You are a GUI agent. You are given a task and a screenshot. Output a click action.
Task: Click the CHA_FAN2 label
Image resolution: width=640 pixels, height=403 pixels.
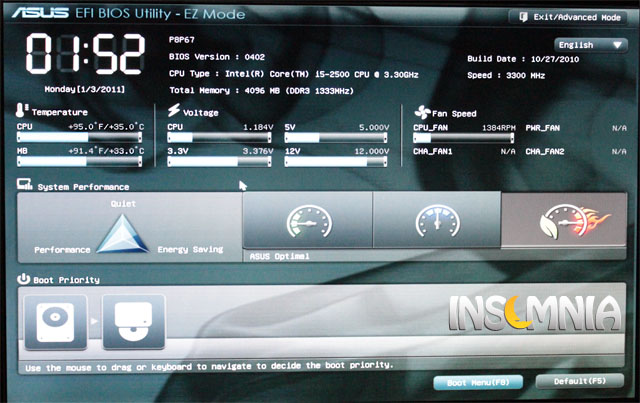[x=545, y=151]
